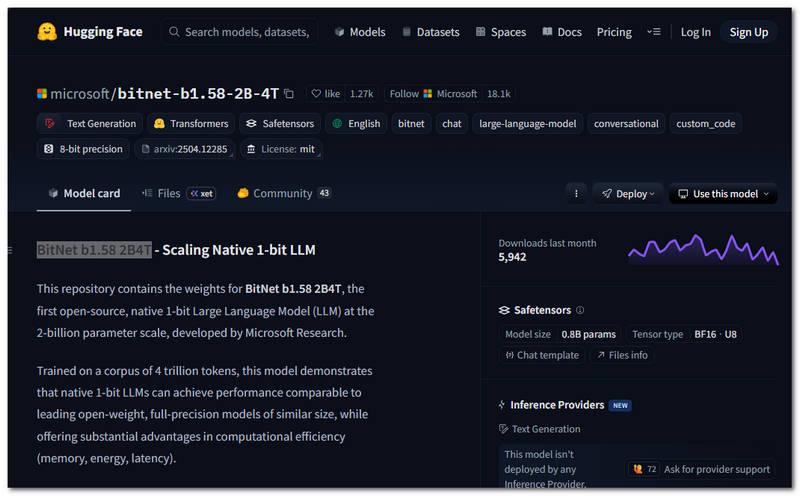Select the custom_code tag

pos(706,124)
